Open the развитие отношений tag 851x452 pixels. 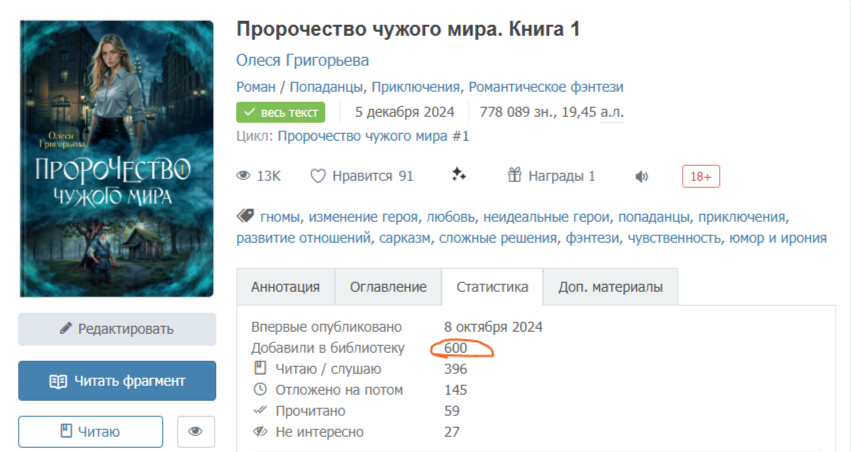(303, 238)
